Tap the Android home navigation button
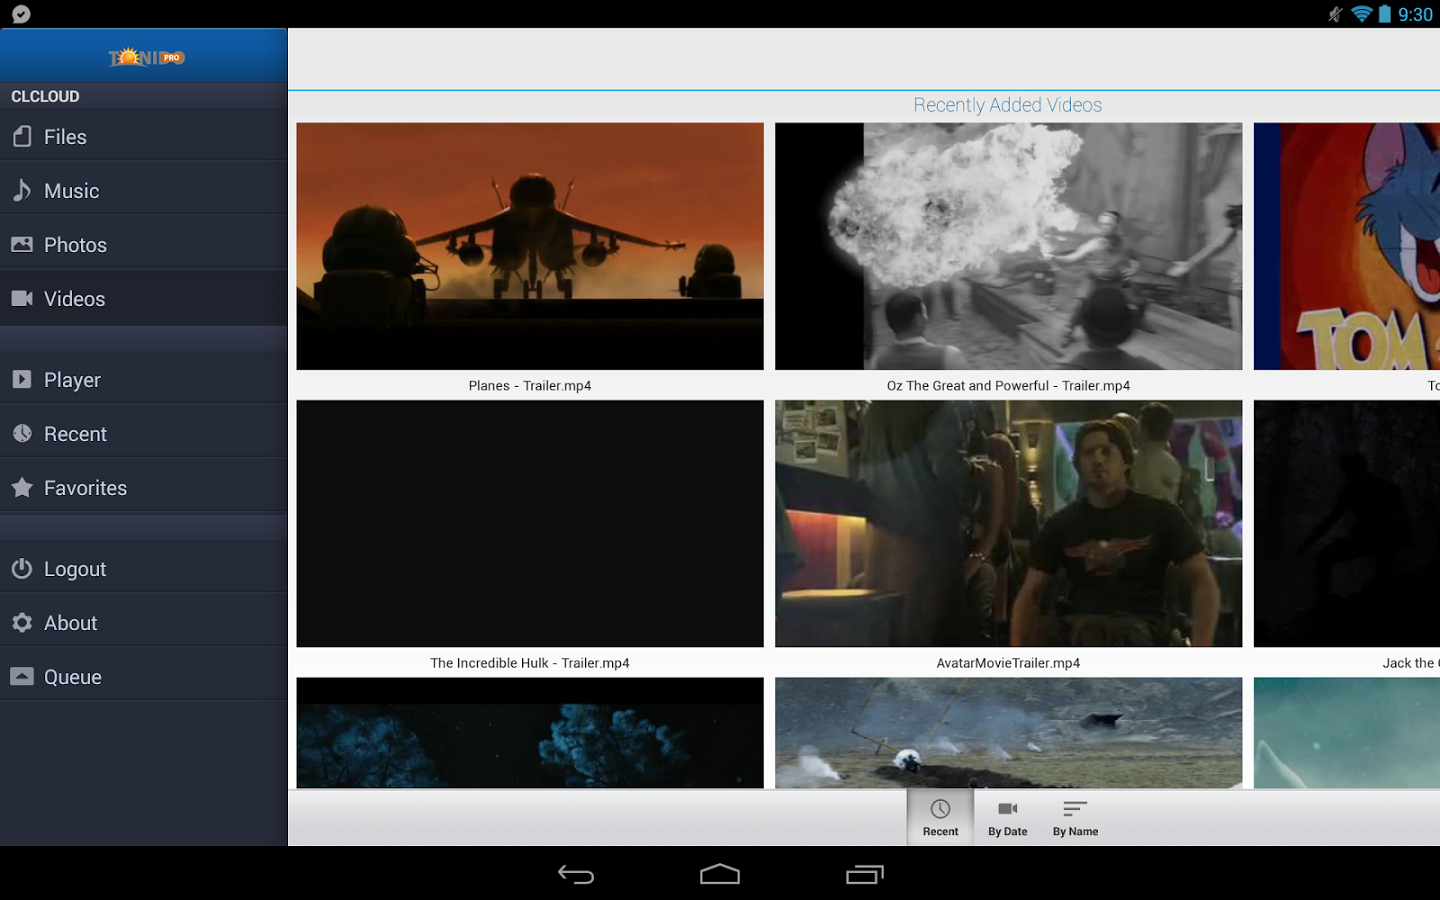The image size is (1440, 900). click(720, 874)
